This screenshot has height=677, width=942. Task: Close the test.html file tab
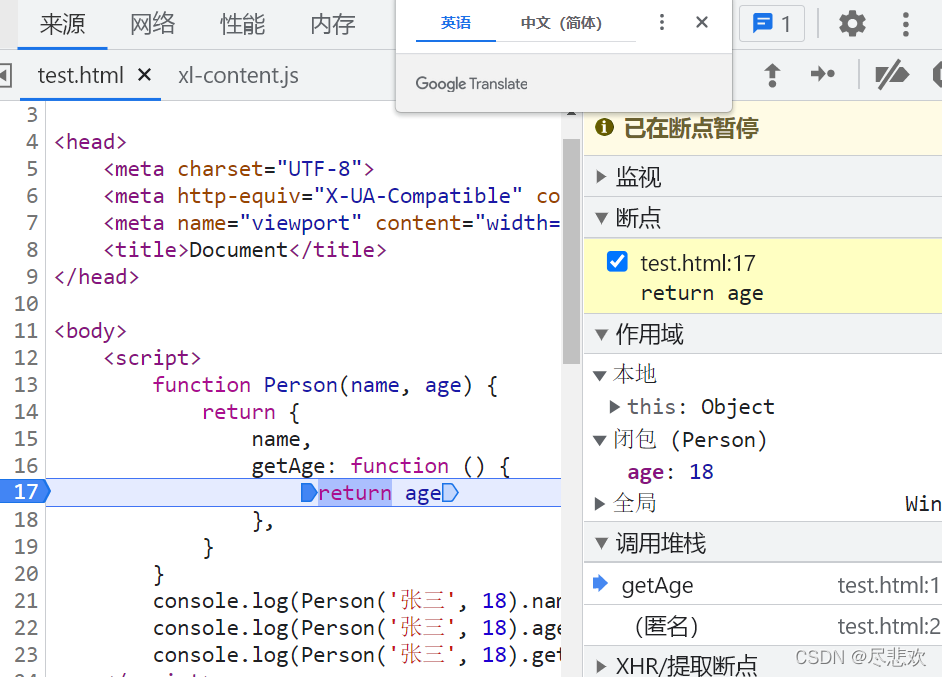click(144, 76)
